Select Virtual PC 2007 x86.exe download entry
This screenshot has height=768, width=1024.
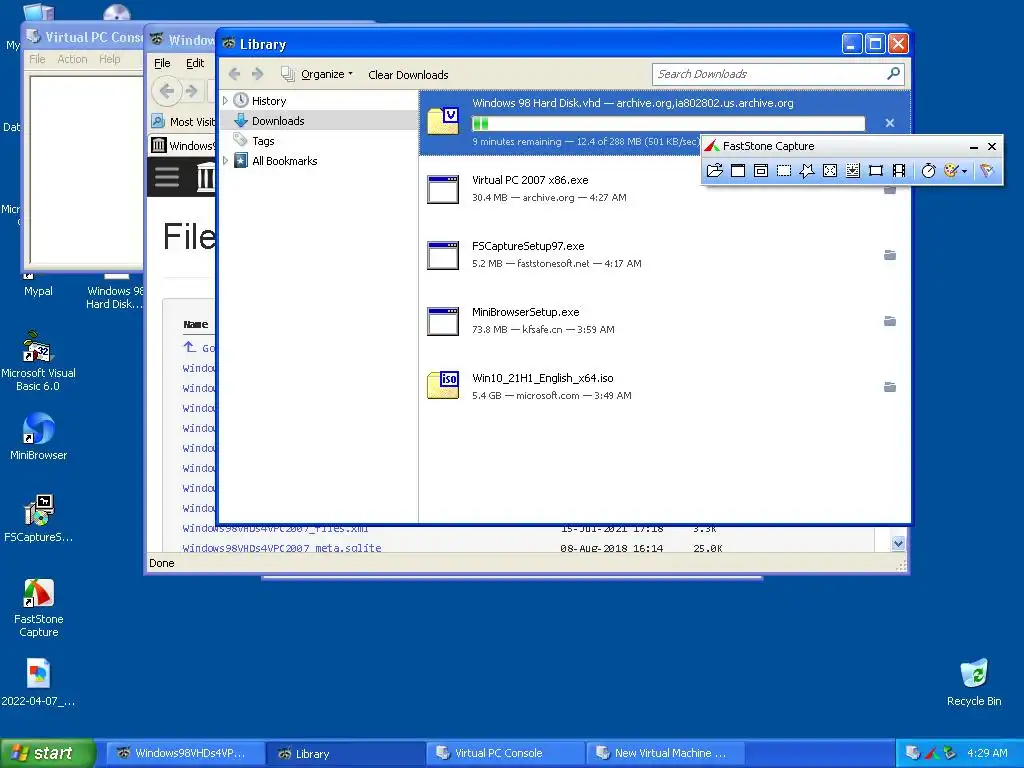pyautogui.click(x=664, y=189)
